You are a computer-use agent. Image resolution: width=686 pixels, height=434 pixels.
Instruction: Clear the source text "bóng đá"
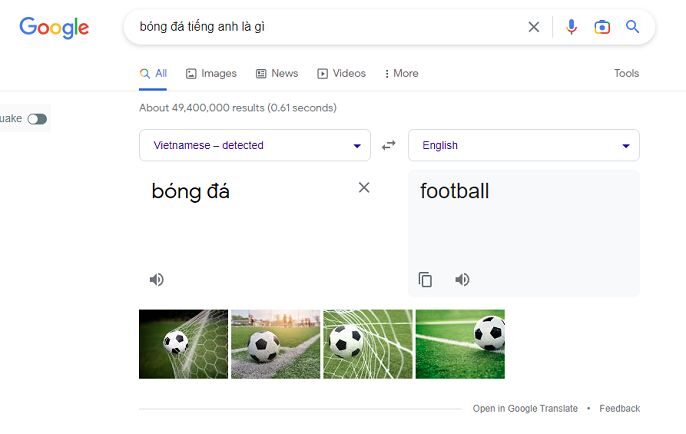(364, 188)
